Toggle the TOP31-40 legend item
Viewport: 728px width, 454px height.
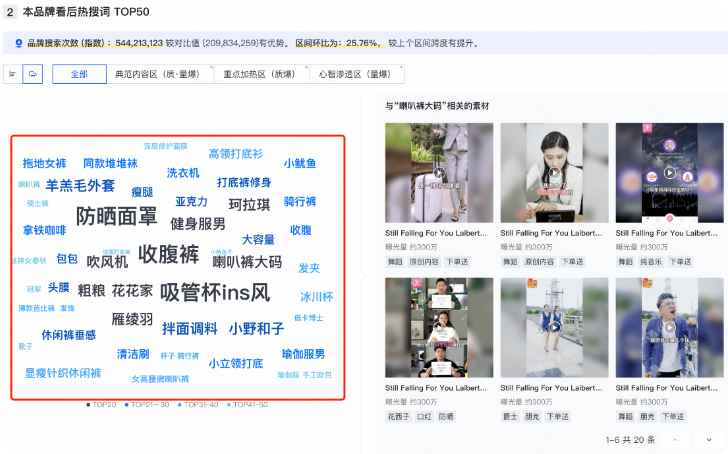coord(198,405)
